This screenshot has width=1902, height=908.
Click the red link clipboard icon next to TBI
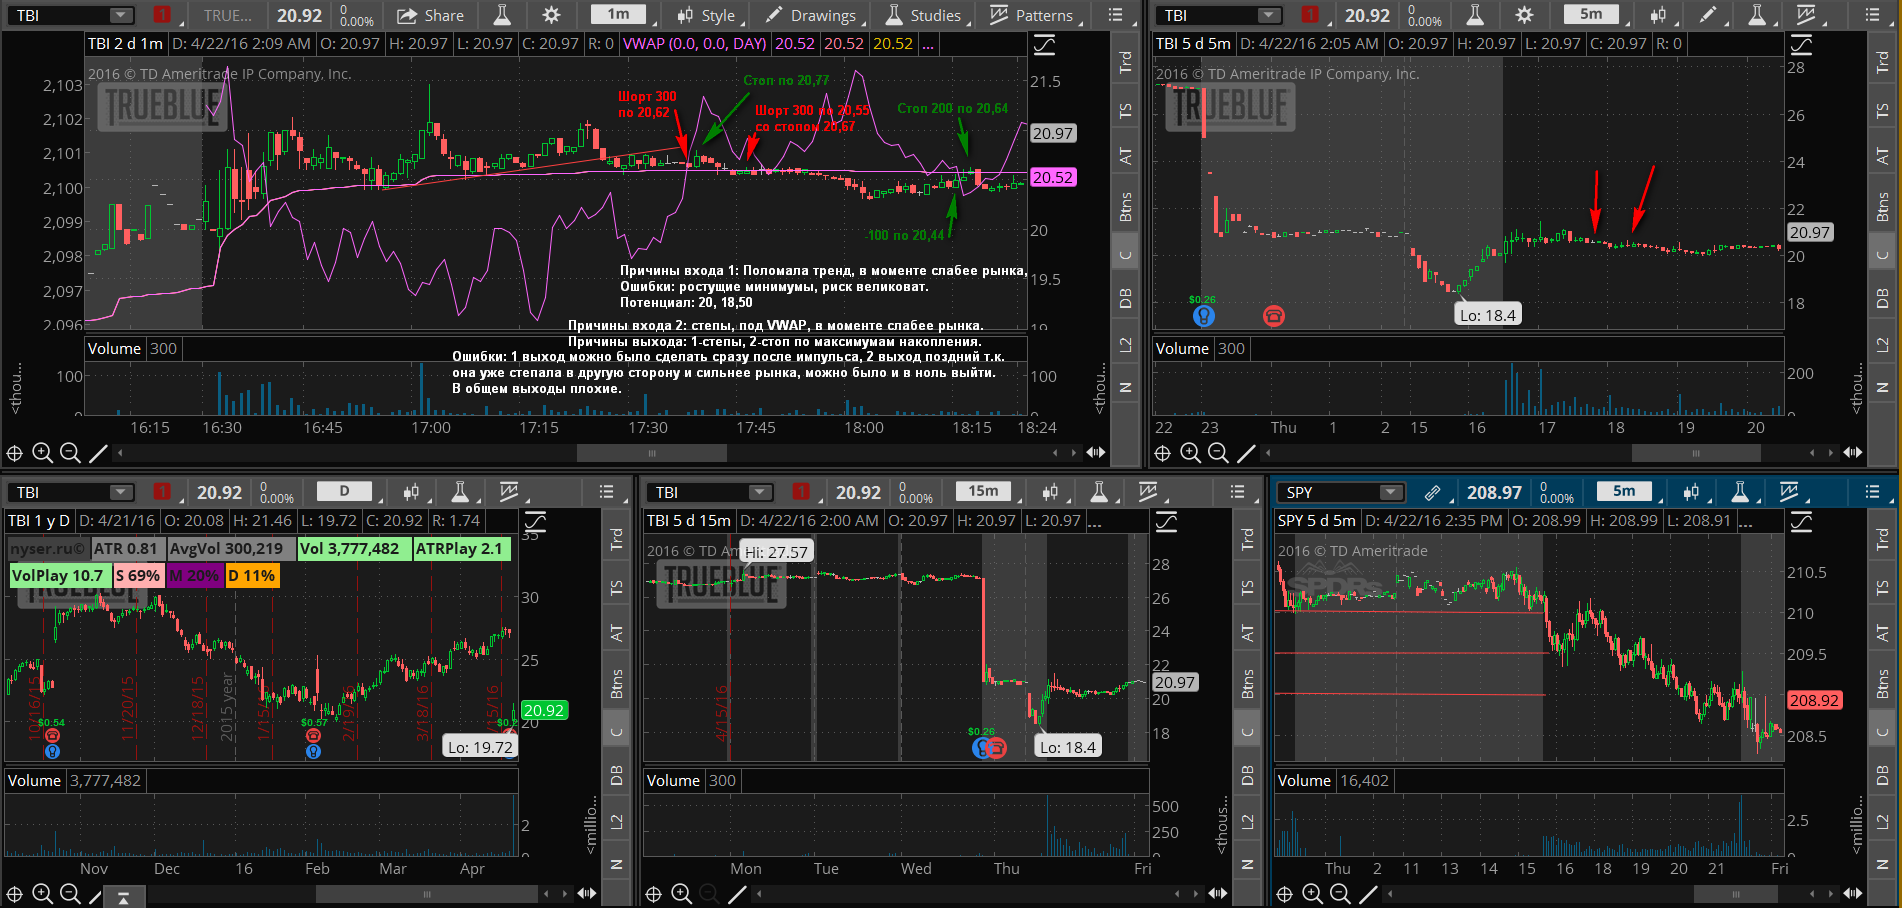pyautogui.click(x=162, y=15)
